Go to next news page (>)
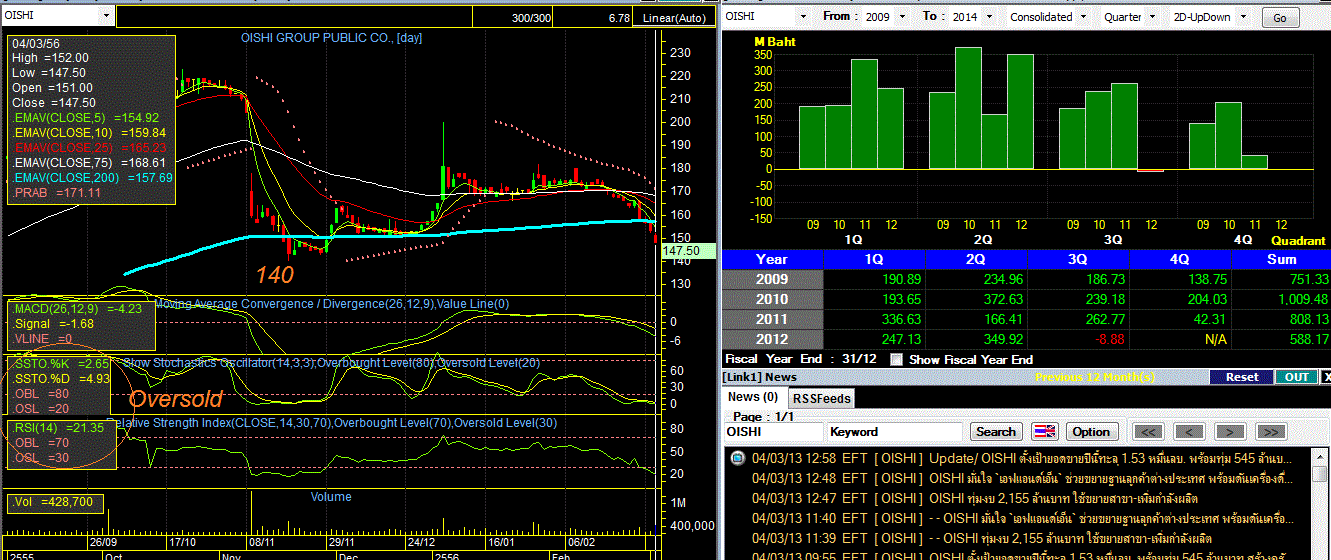The height and width of the screenshot is (560, 1331). click(1229, 431)
